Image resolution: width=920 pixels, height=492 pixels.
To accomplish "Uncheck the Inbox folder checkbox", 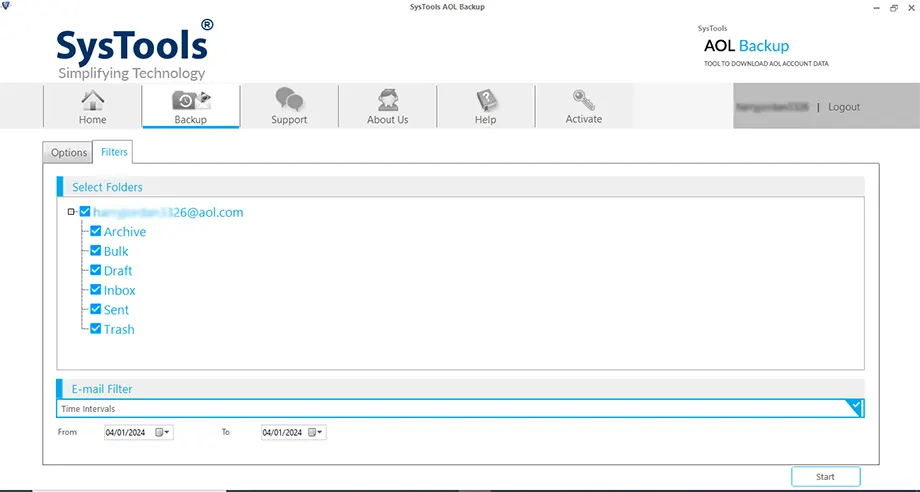I will pyautogui.click(x=96, y=290).
